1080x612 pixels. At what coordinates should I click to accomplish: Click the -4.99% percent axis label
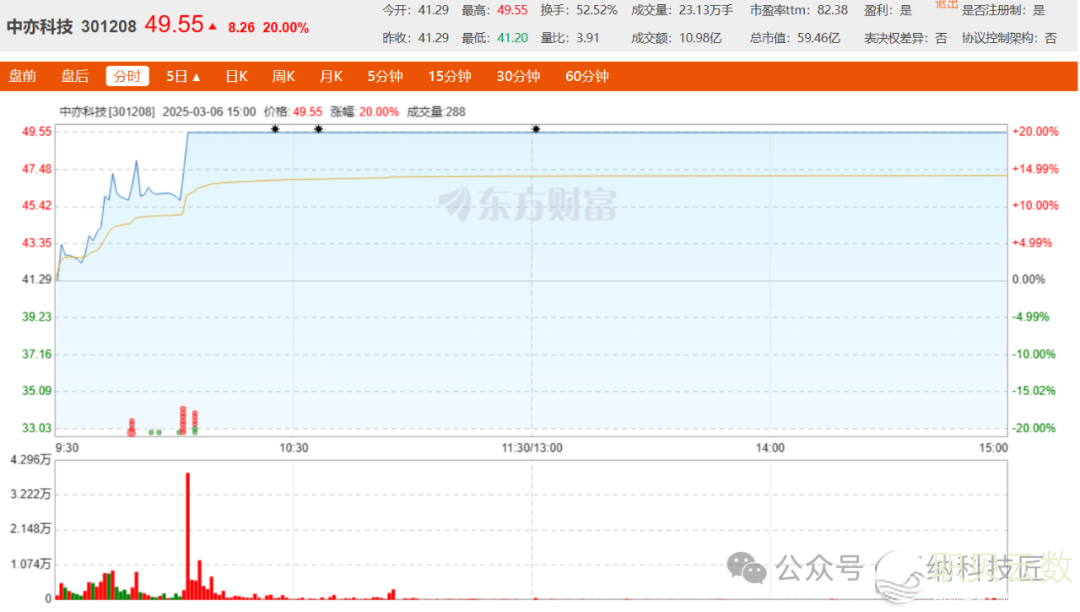coord(1031,317)
